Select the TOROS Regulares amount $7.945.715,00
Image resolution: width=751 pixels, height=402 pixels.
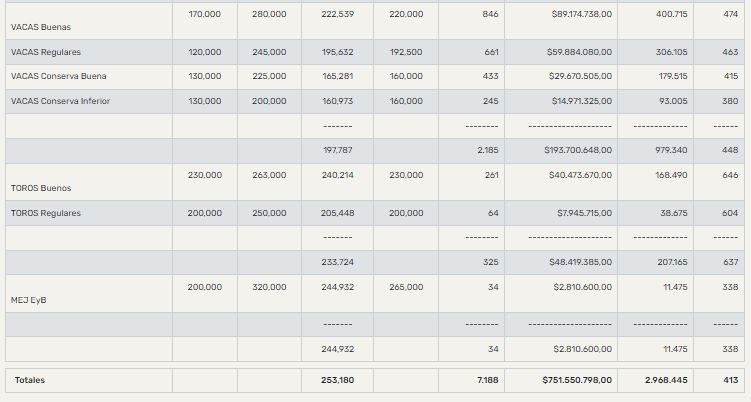point(584,213)
